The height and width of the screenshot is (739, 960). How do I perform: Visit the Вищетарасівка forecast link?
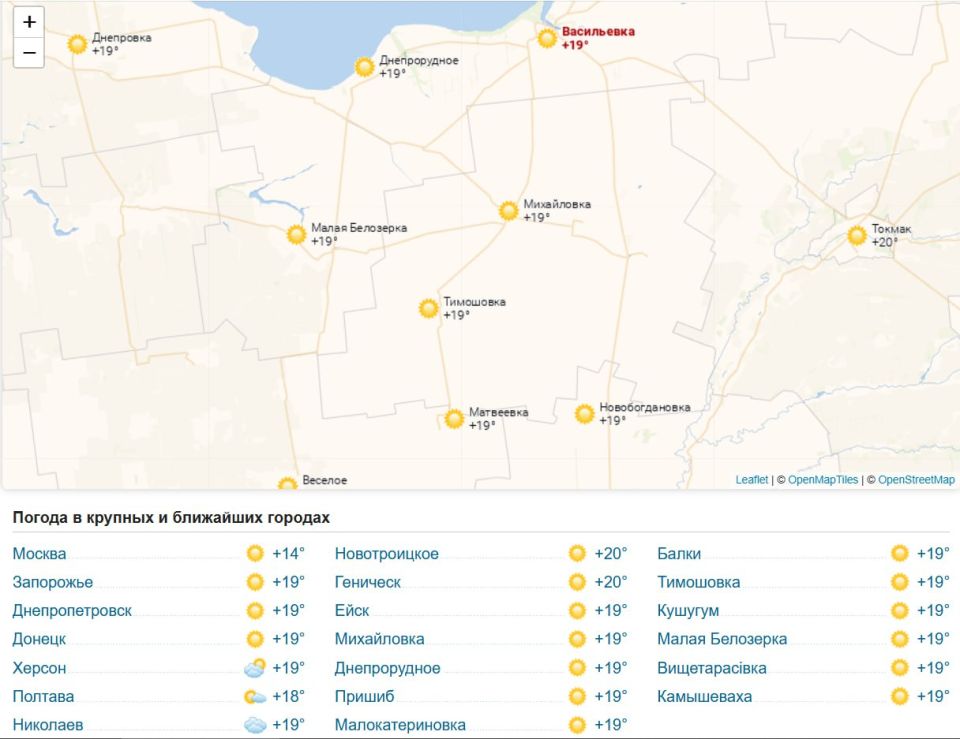click(x=712, y=668)
